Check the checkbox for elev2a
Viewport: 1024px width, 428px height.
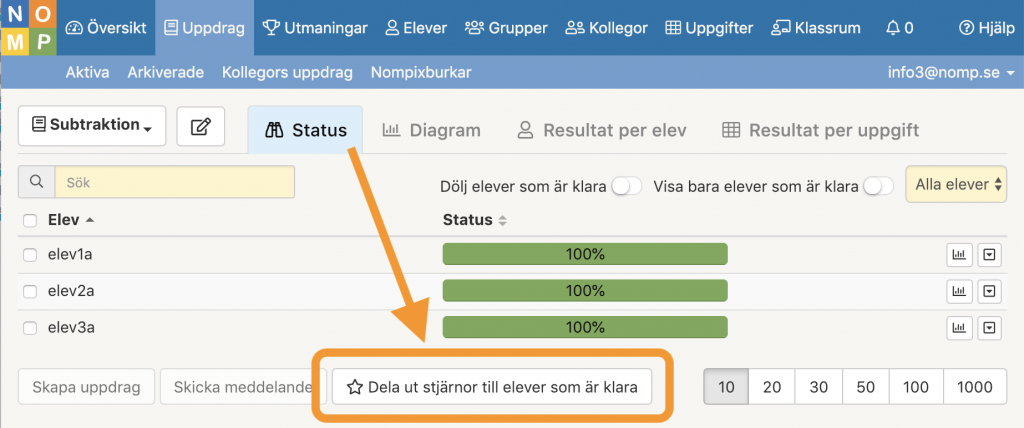pos(30,291)
